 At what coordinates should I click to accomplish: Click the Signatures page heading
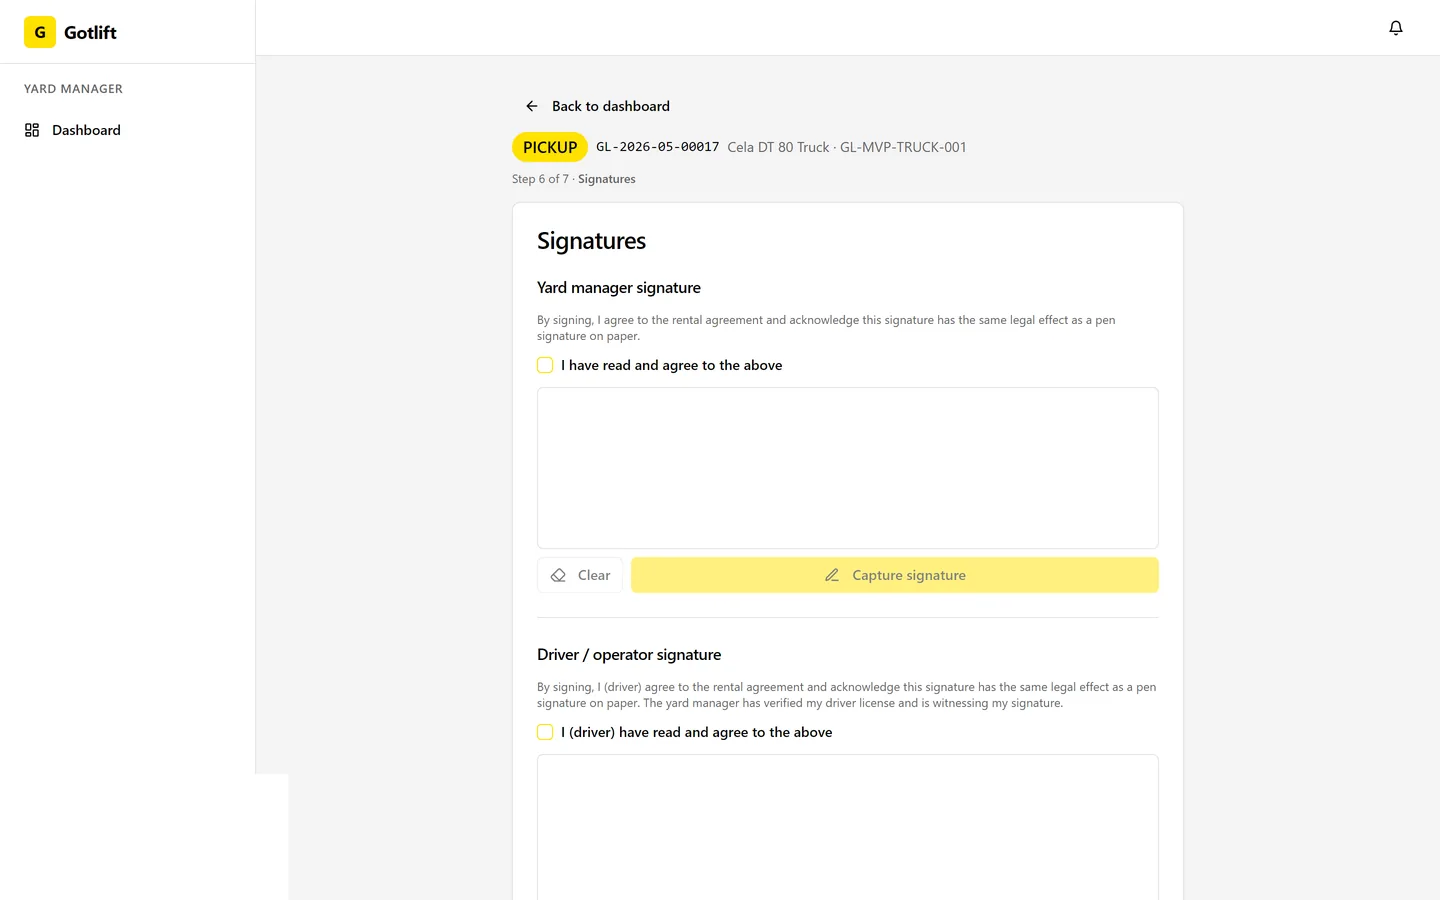591,241
